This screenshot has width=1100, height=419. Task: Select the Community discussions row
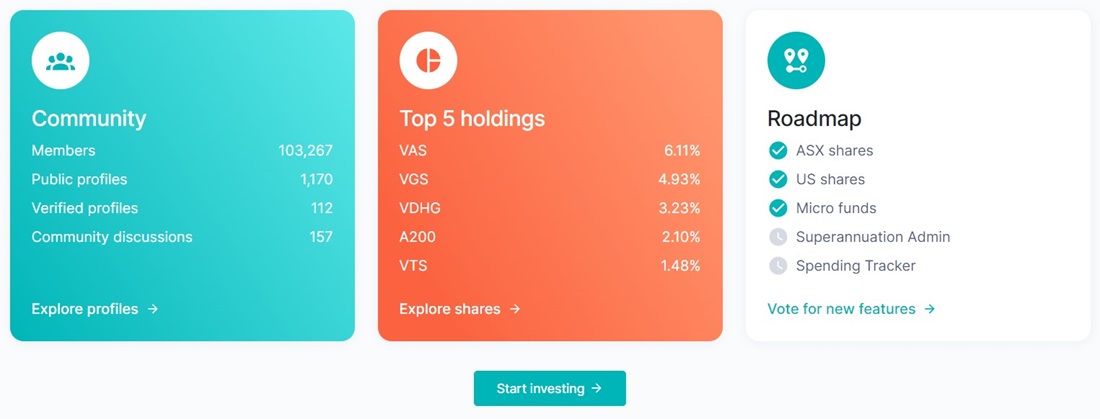point(182,237)
